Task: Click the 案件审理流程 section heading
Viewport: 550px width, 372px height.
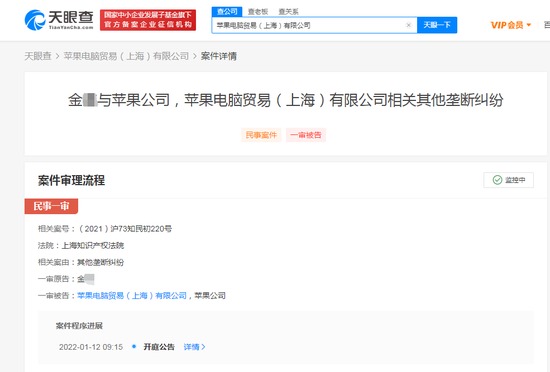Action: click(x=71, y=180)
